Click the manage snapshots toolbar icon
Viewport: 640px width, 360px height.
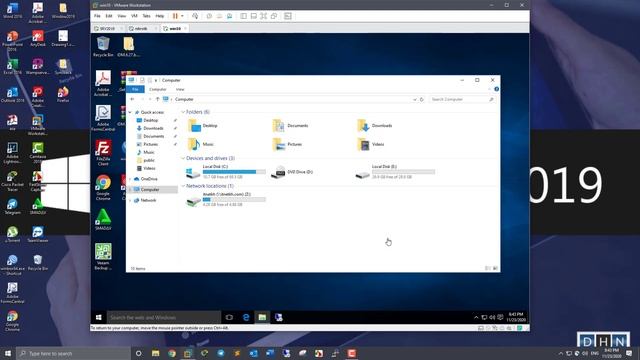pos(229,16)
